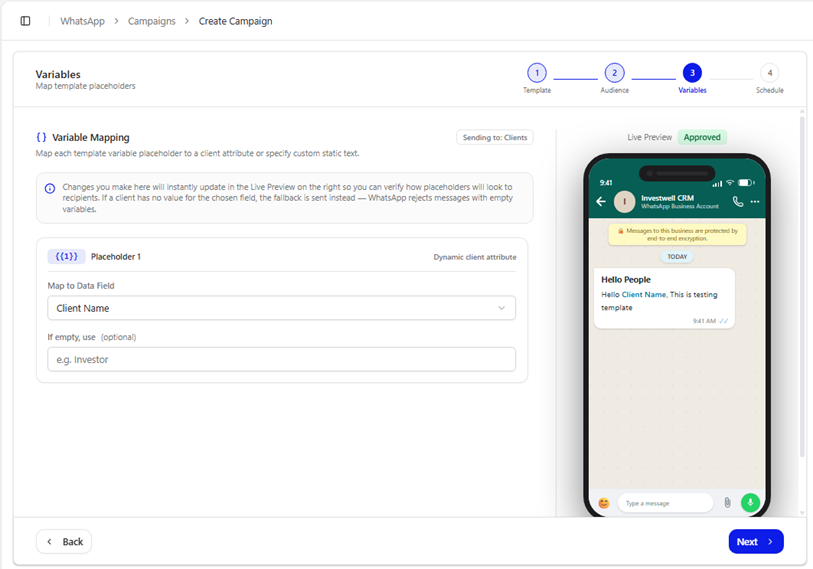Viewport: 813px width, 569px height.
Task: Go to step 2 Audience
Action: pyautogui.click(x=614, y=73)
